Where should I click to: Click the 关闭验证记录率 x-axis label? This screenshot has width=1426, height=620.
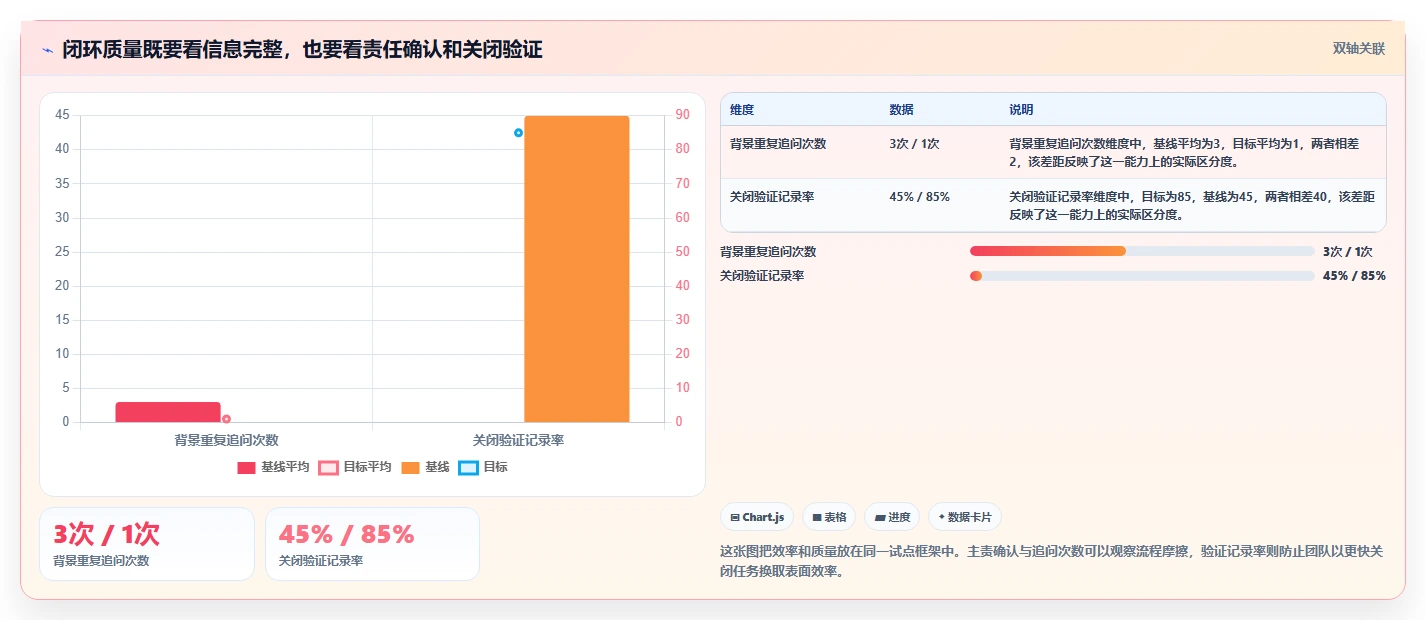coord(518,440)
